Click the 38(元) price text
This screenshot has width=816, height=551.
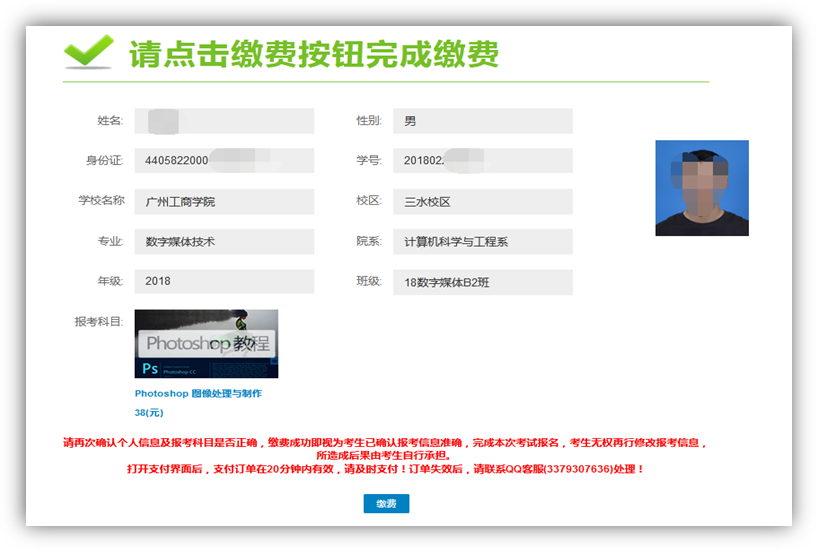click(149, 412)
